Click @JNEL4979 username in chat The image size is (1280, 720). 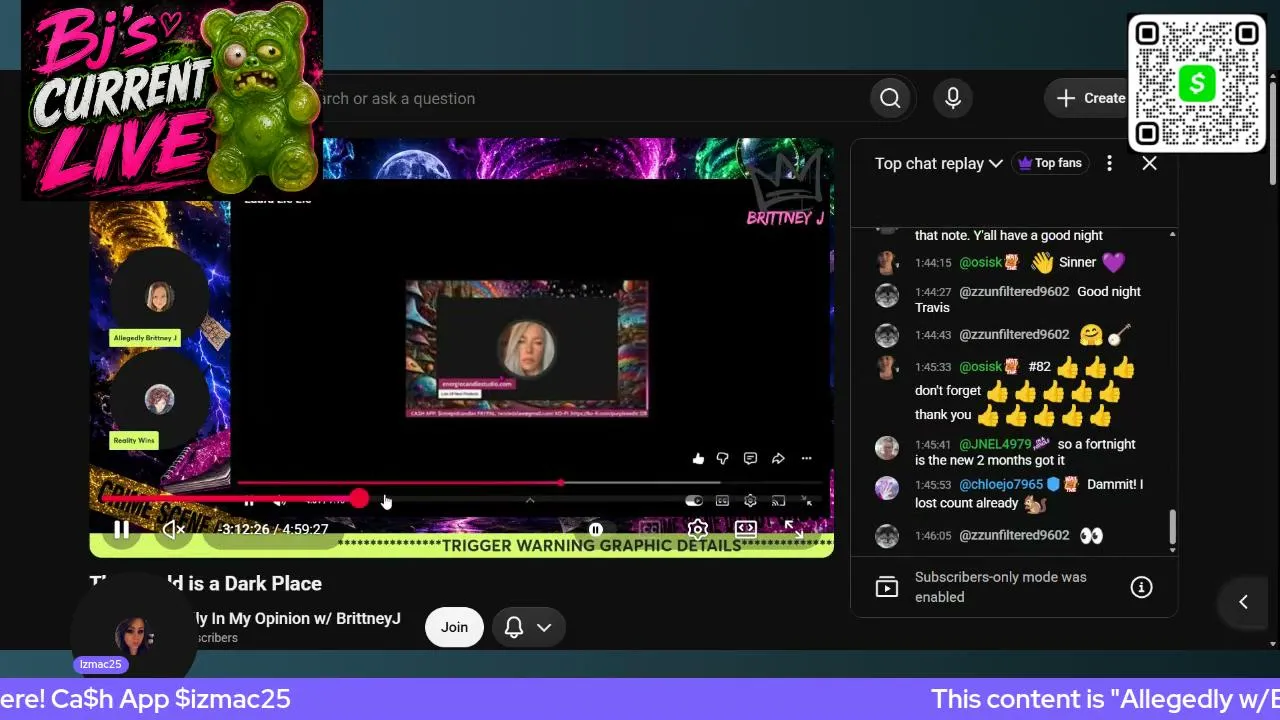click(x=995, y=444)
